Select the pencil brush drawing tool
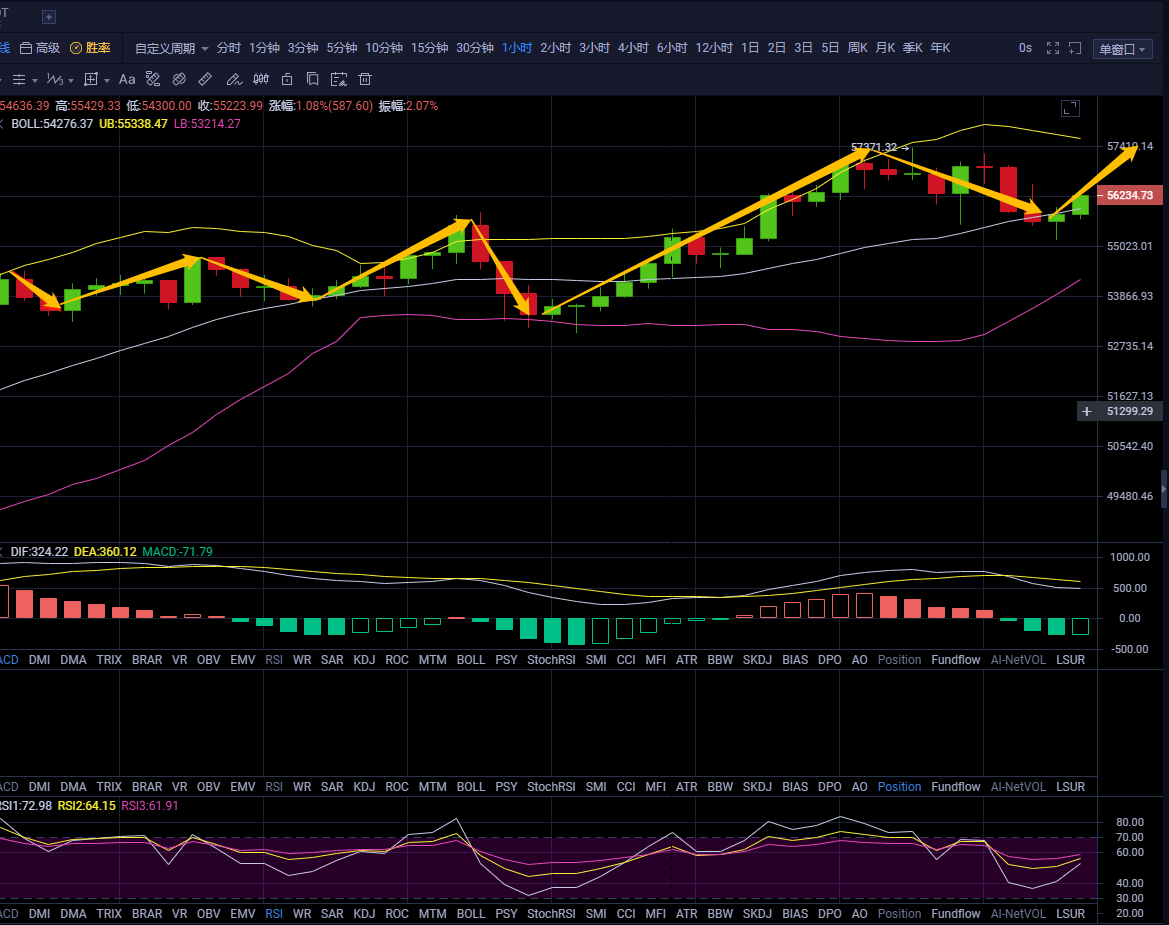 (233, 79)
